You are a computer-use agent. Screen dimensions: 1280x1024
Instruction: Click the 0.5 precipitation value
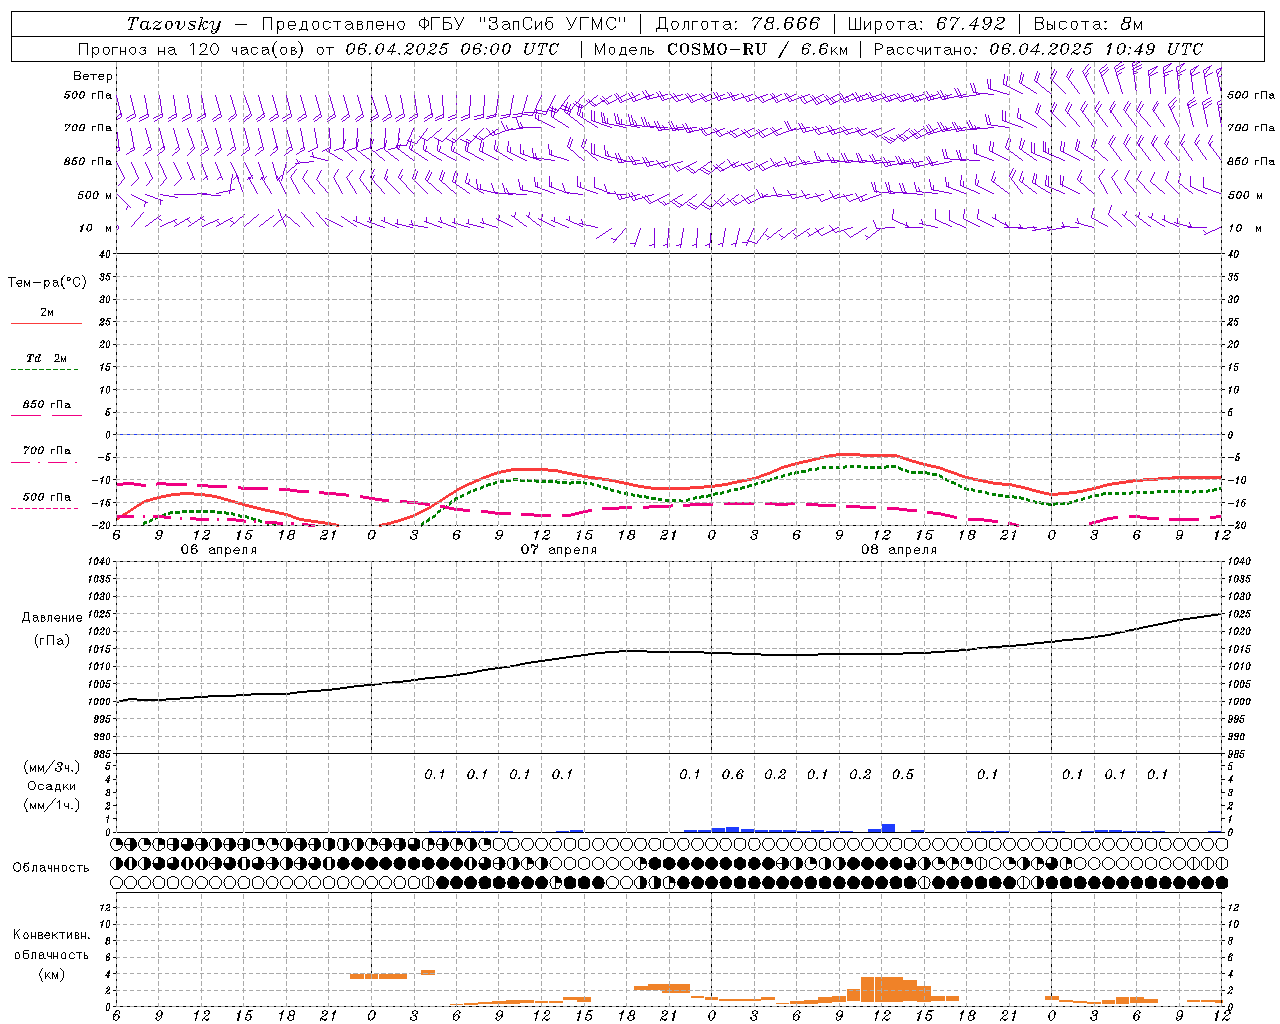(x=903, y=775)
